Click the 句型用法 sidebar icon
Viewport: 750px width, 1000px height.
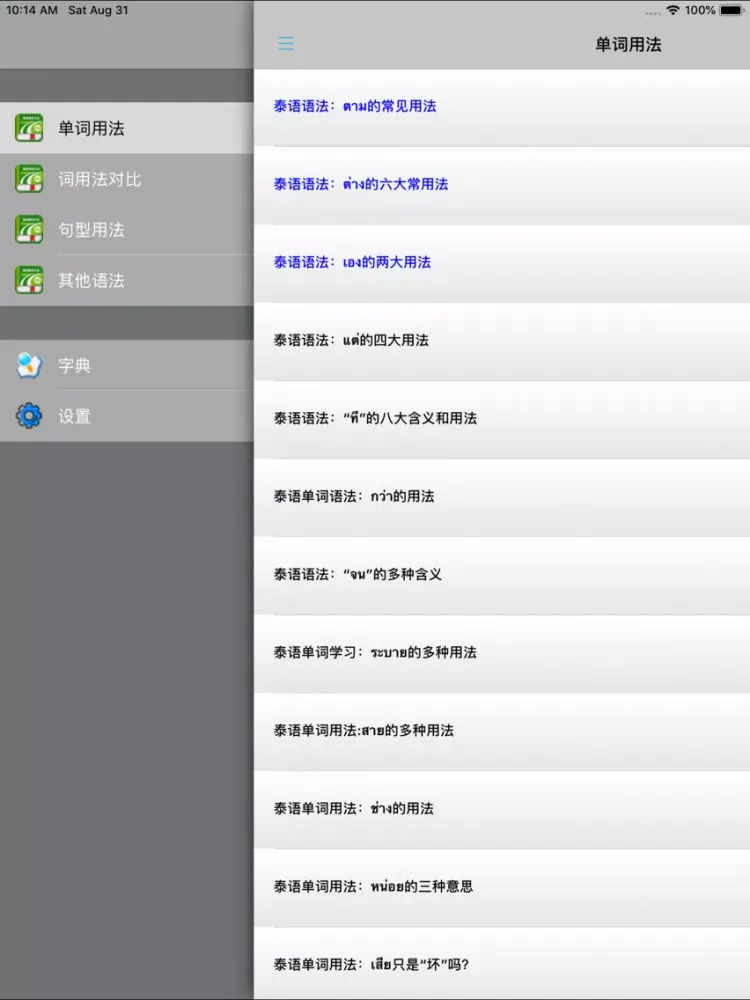[x=29, y=229]
